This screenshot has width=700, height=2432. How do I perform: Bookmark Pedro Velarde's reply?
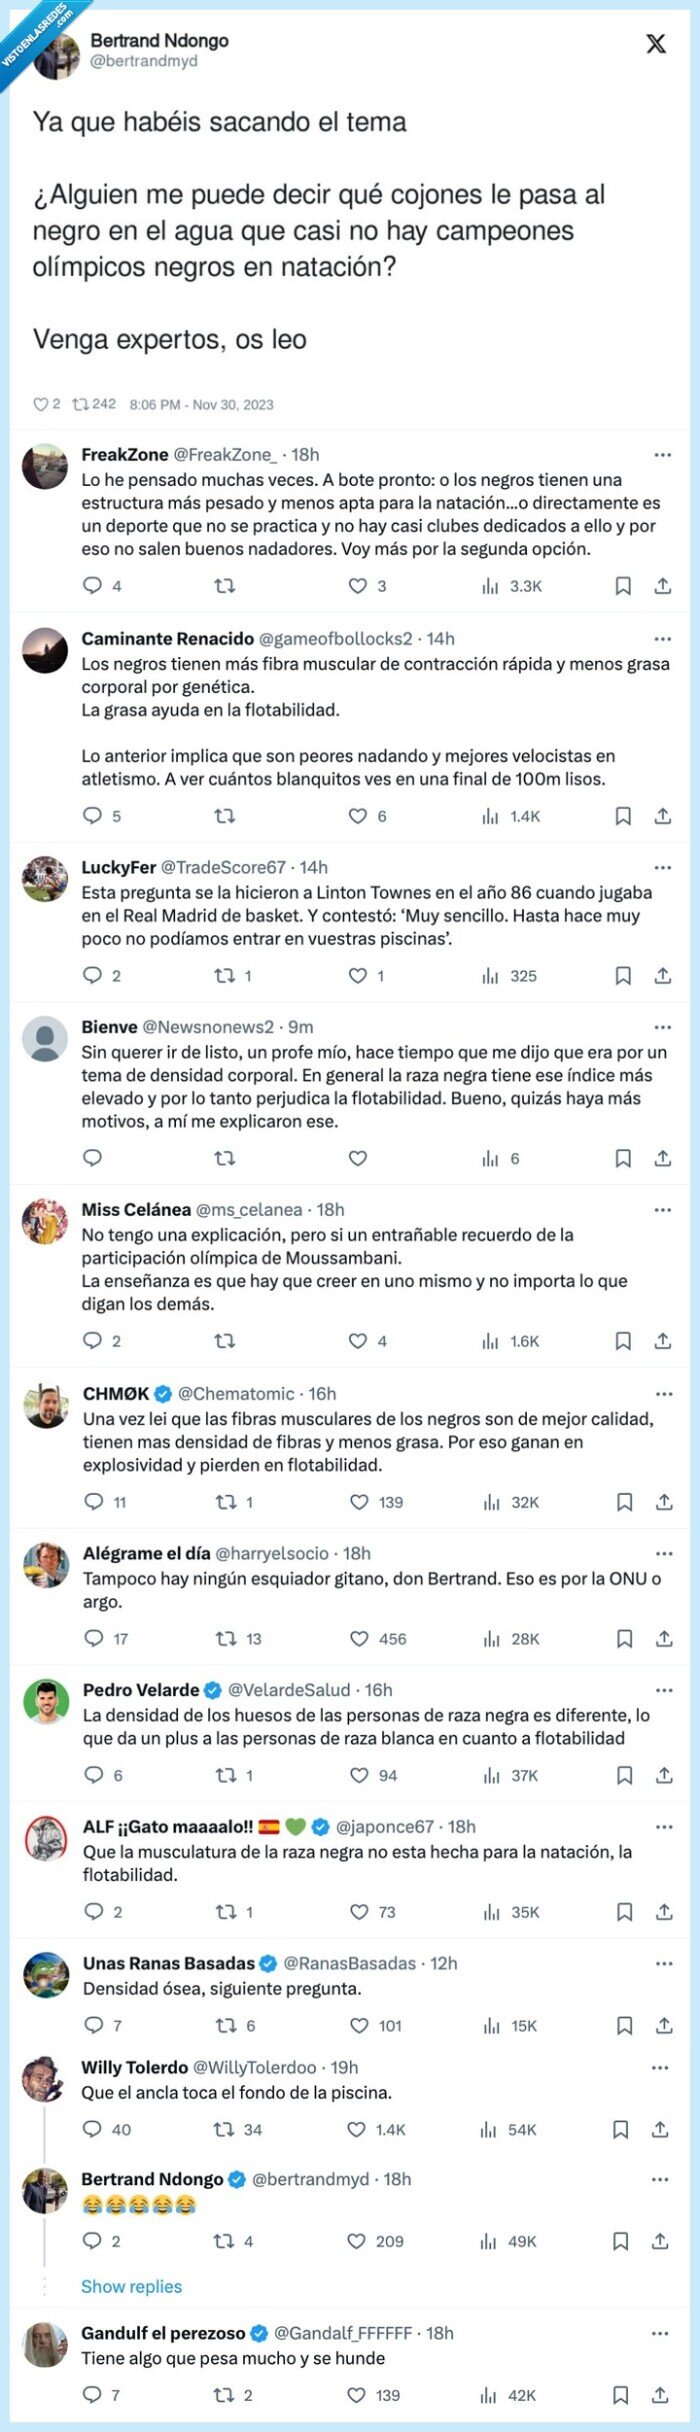[624, 1775]
